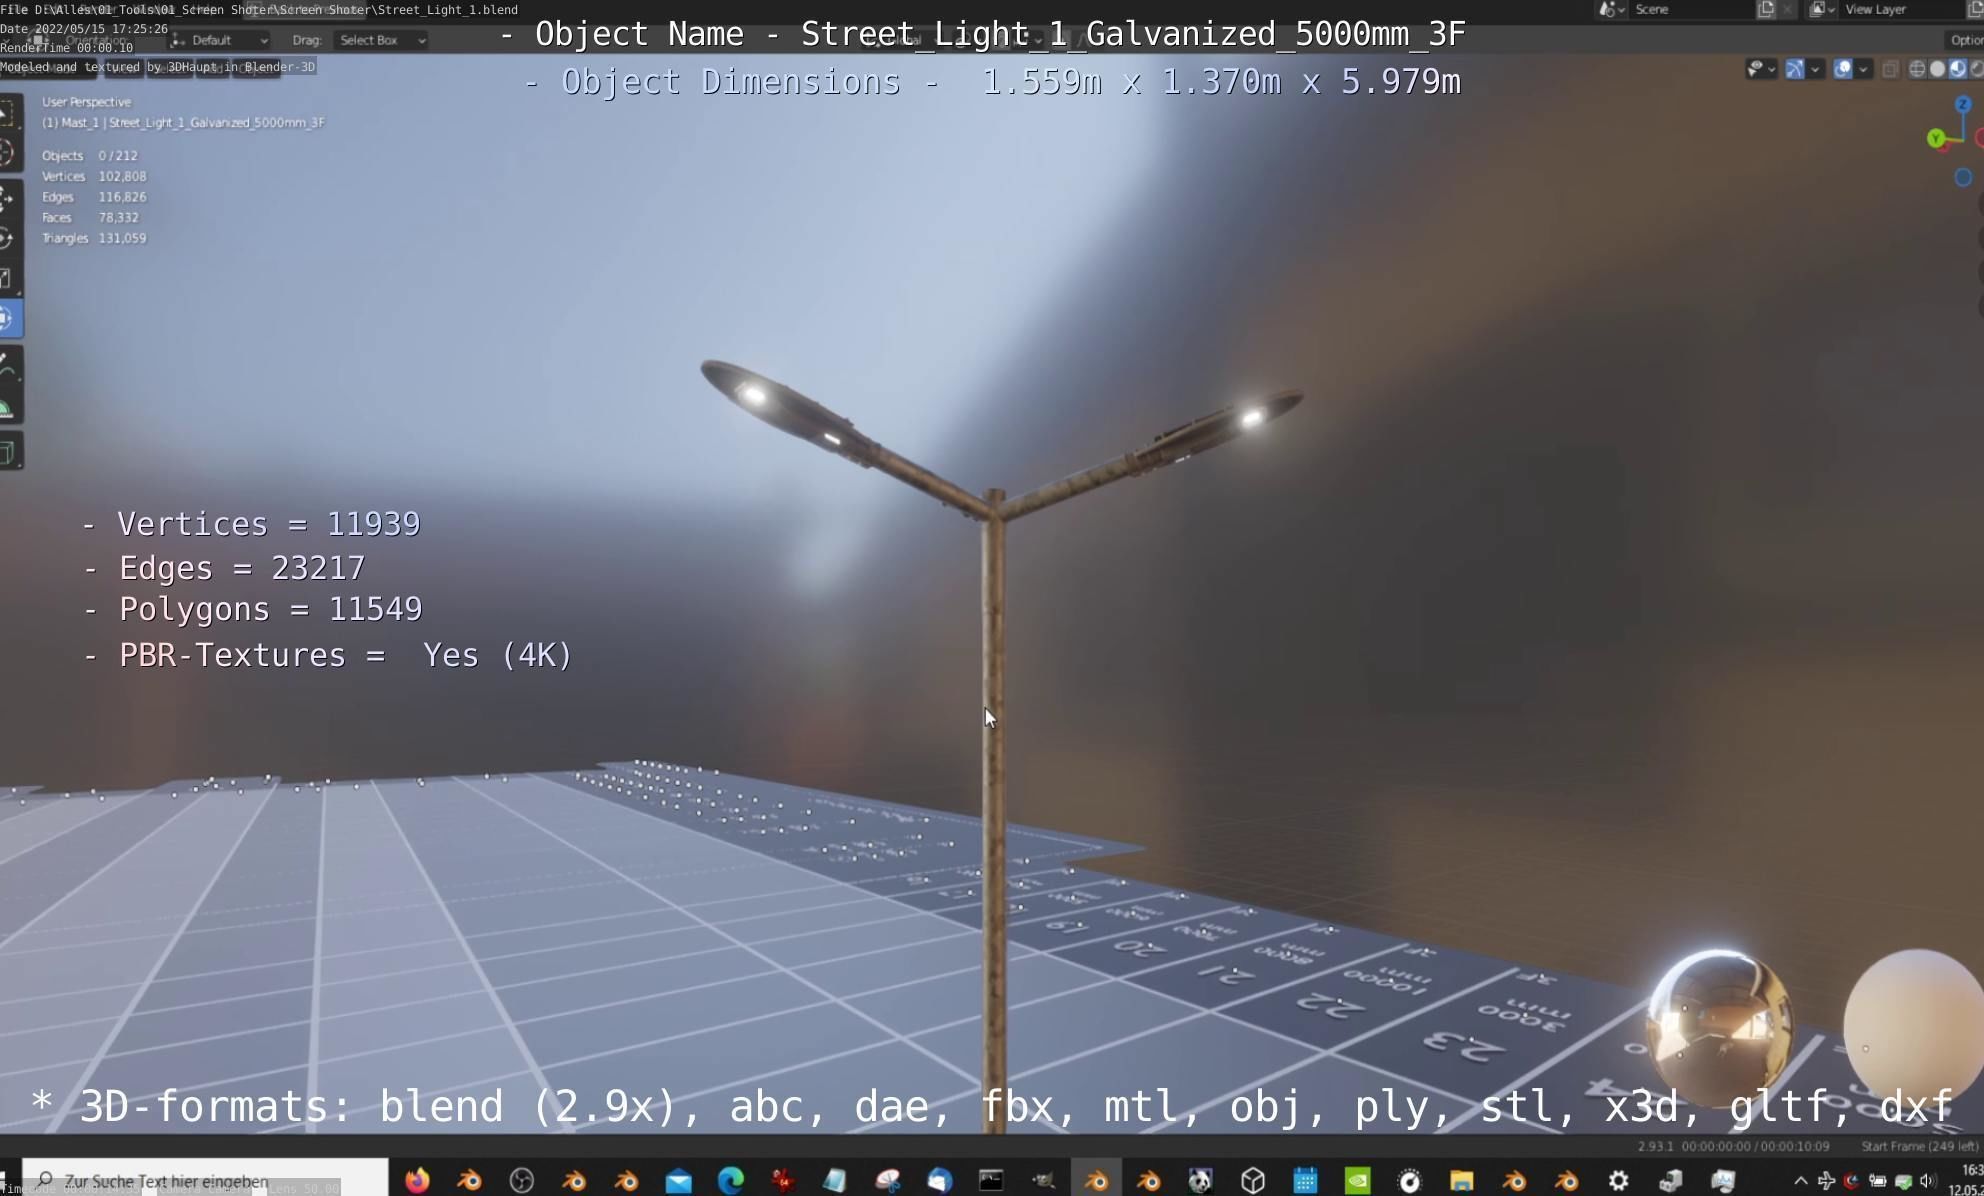Click the diffuse HDRI preview sphere
The height and width of the screenshot is (1196, 1984).
point(1913,1026)
